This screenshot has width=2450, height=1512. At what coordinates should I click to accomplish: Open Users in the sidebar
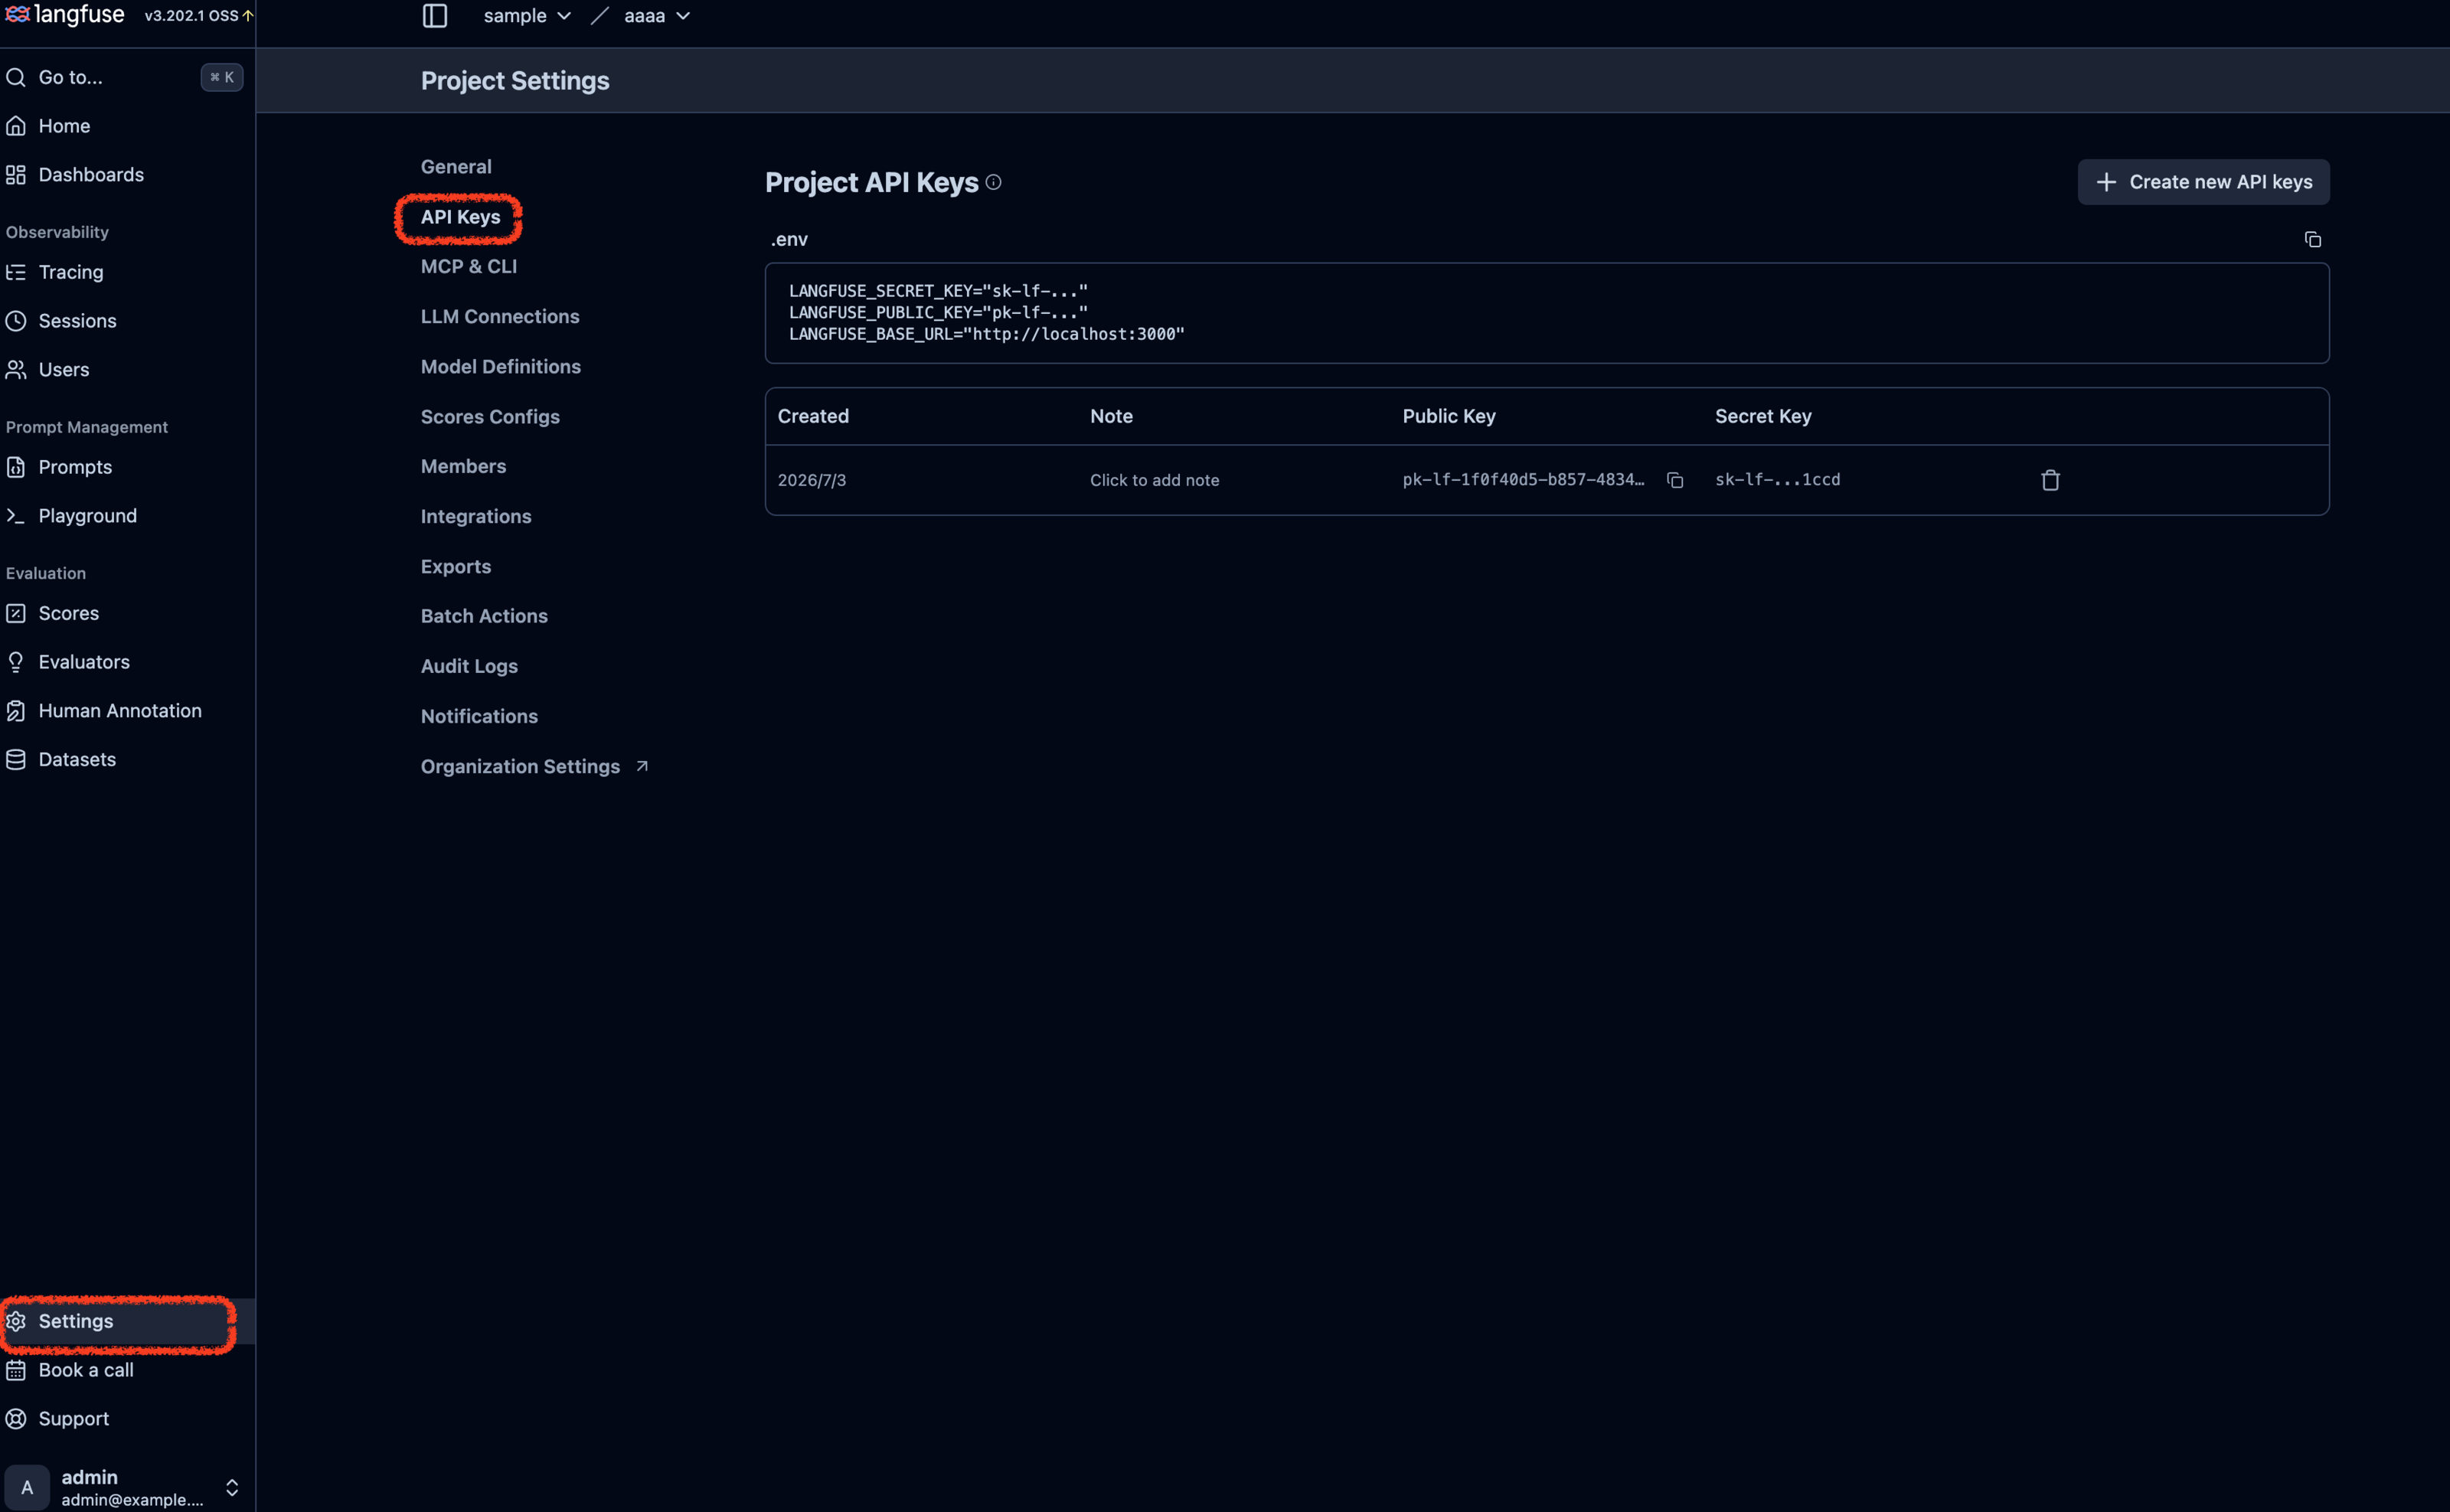click(64, 370)
